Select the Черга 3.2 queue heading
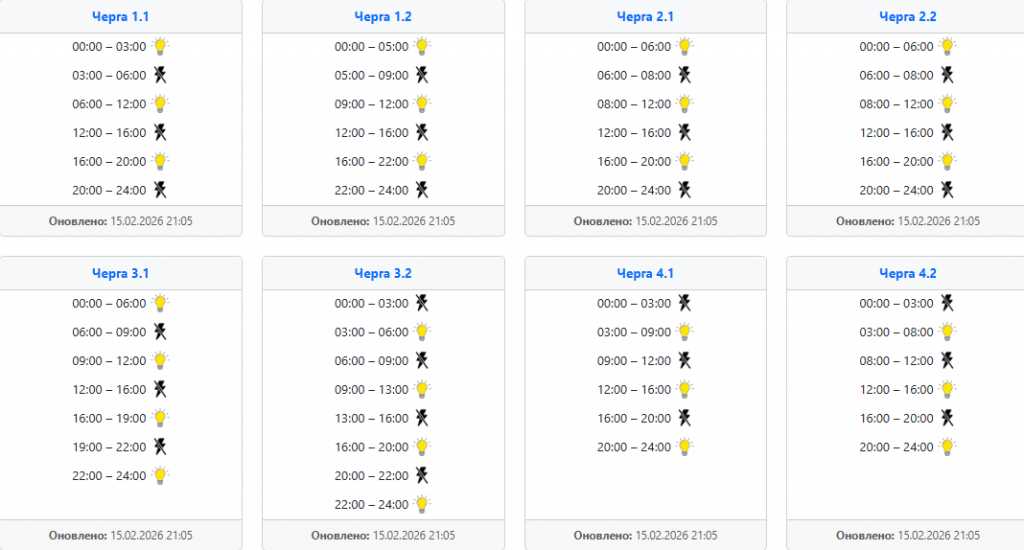Screen dimensions: 1024x550 (383, 273)
